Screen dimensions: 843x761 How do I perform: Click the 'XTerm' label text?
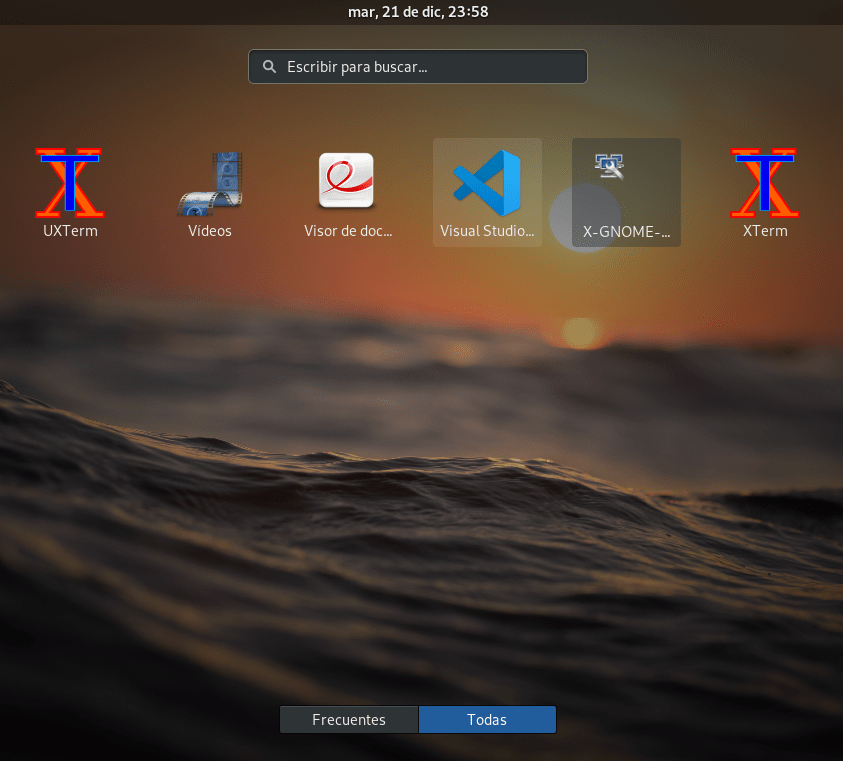point(765,231)
